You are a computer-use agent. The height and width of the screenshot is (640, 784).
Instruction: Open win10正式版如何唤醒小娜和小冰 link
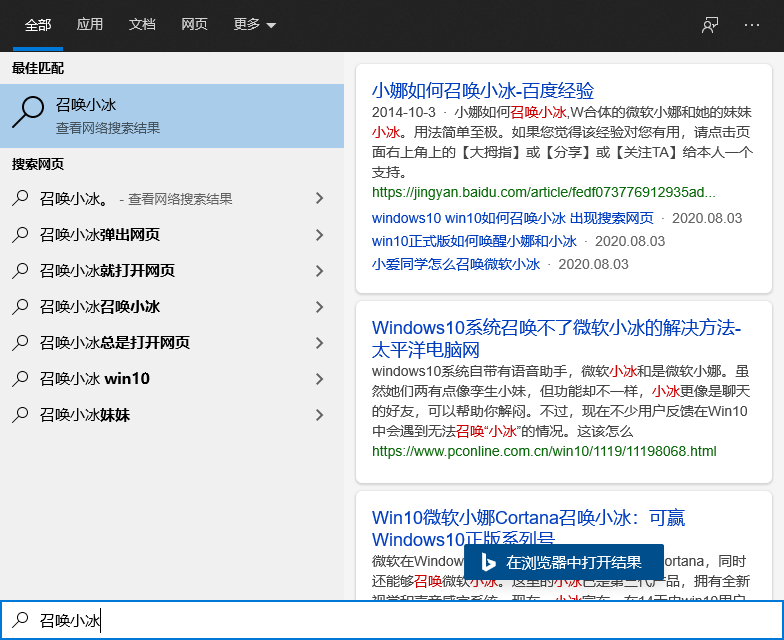(474, 241)
